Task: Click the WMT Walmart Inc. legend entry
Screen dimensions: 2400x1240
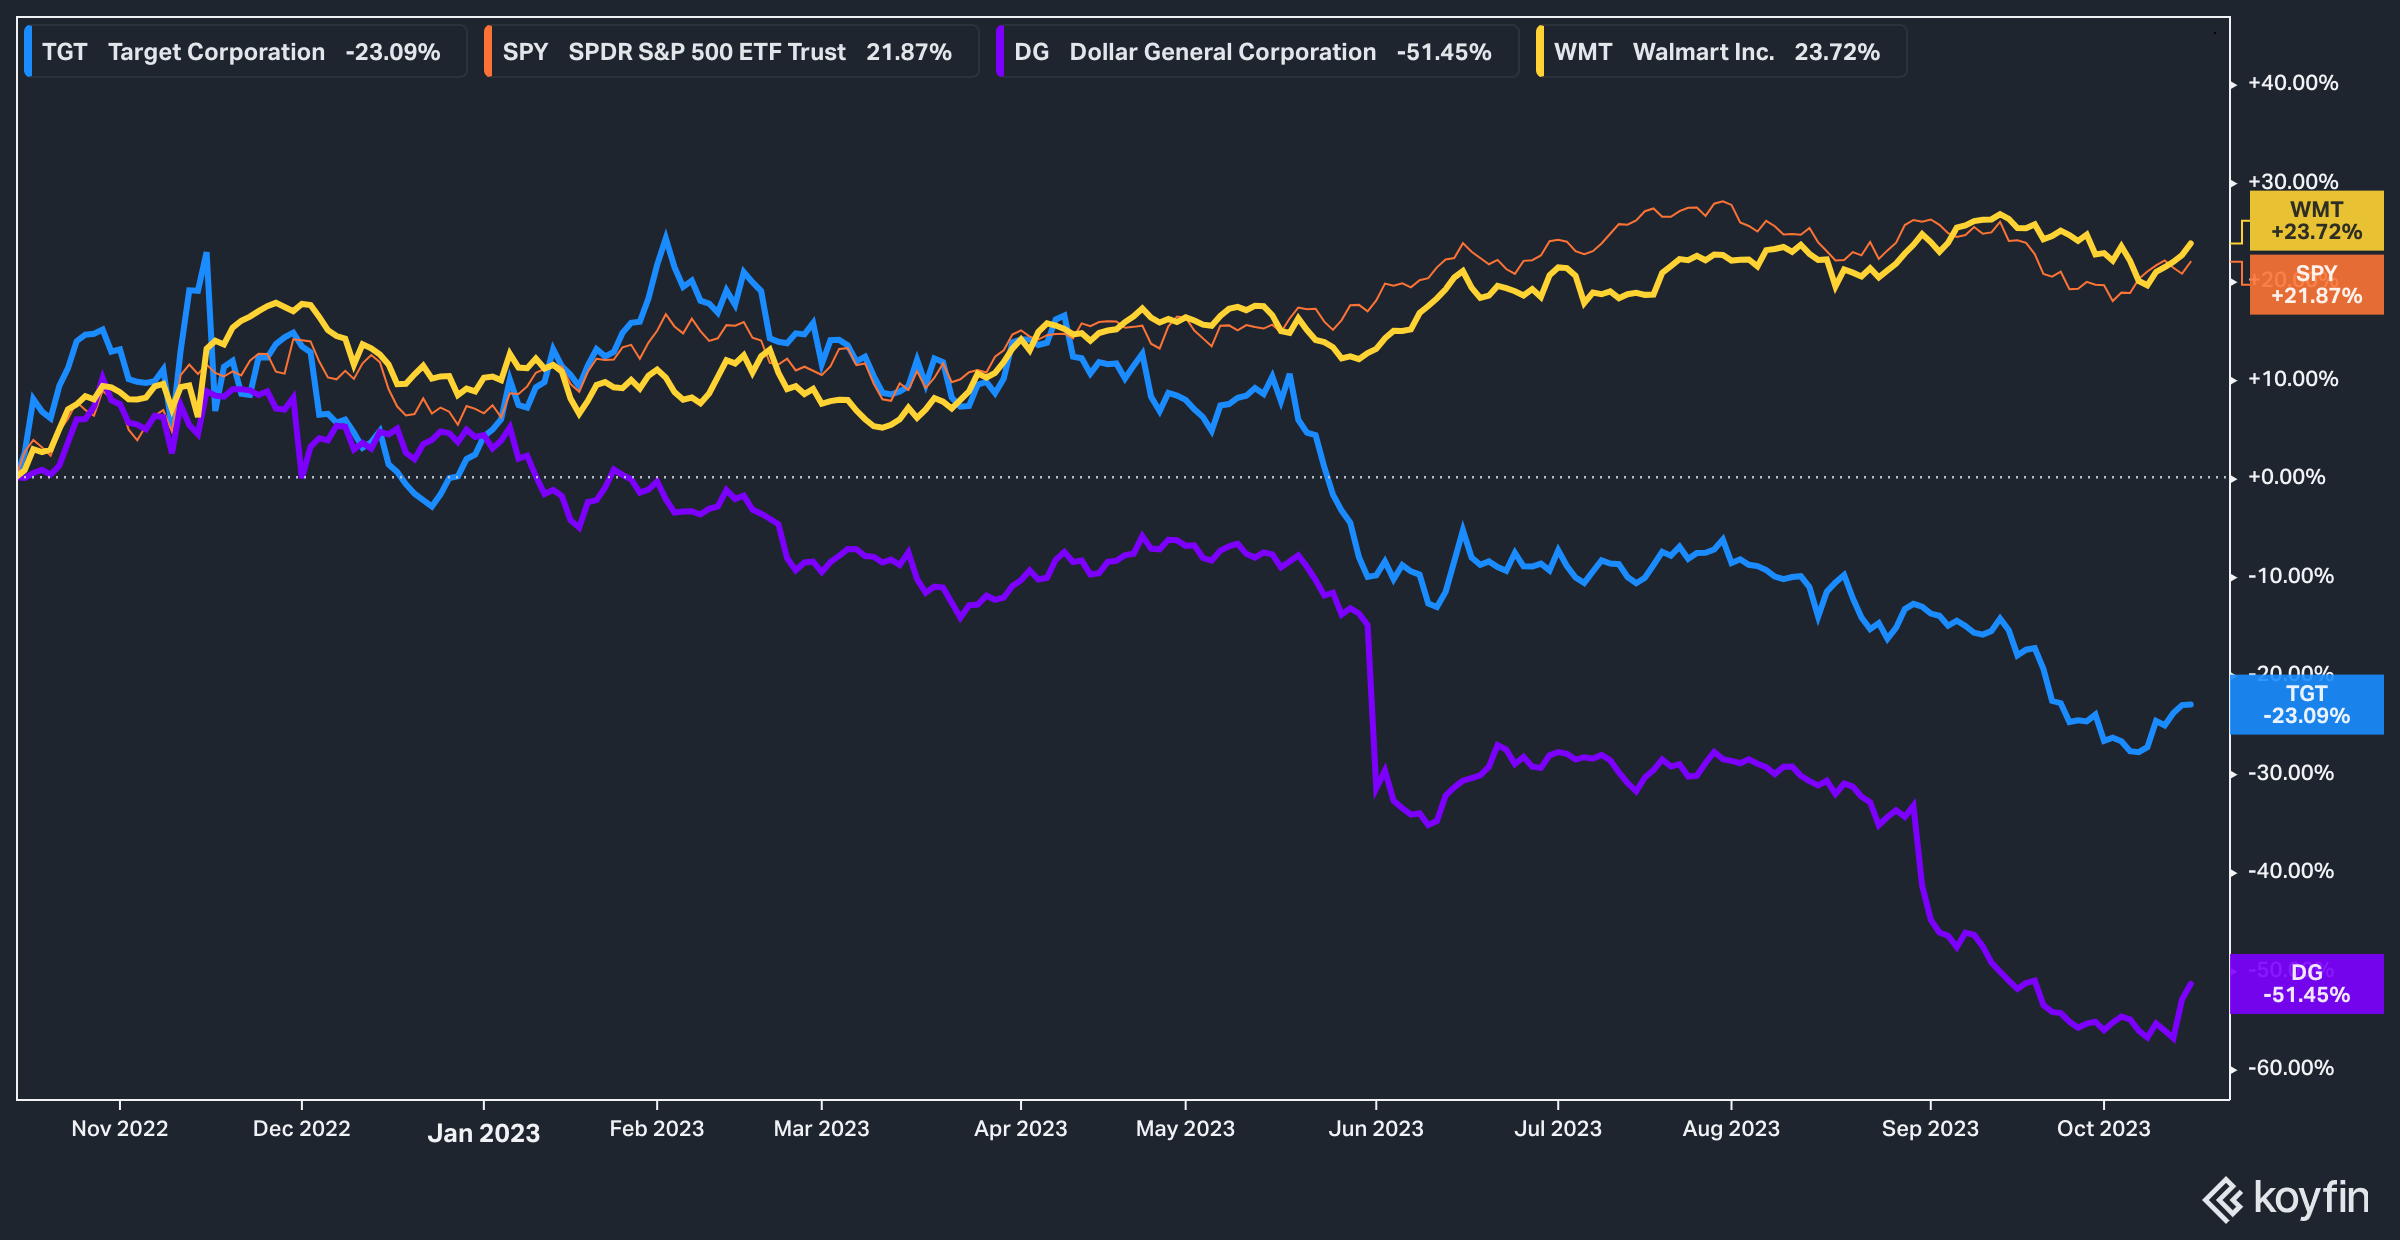Action: click(x=1721, y=52)
